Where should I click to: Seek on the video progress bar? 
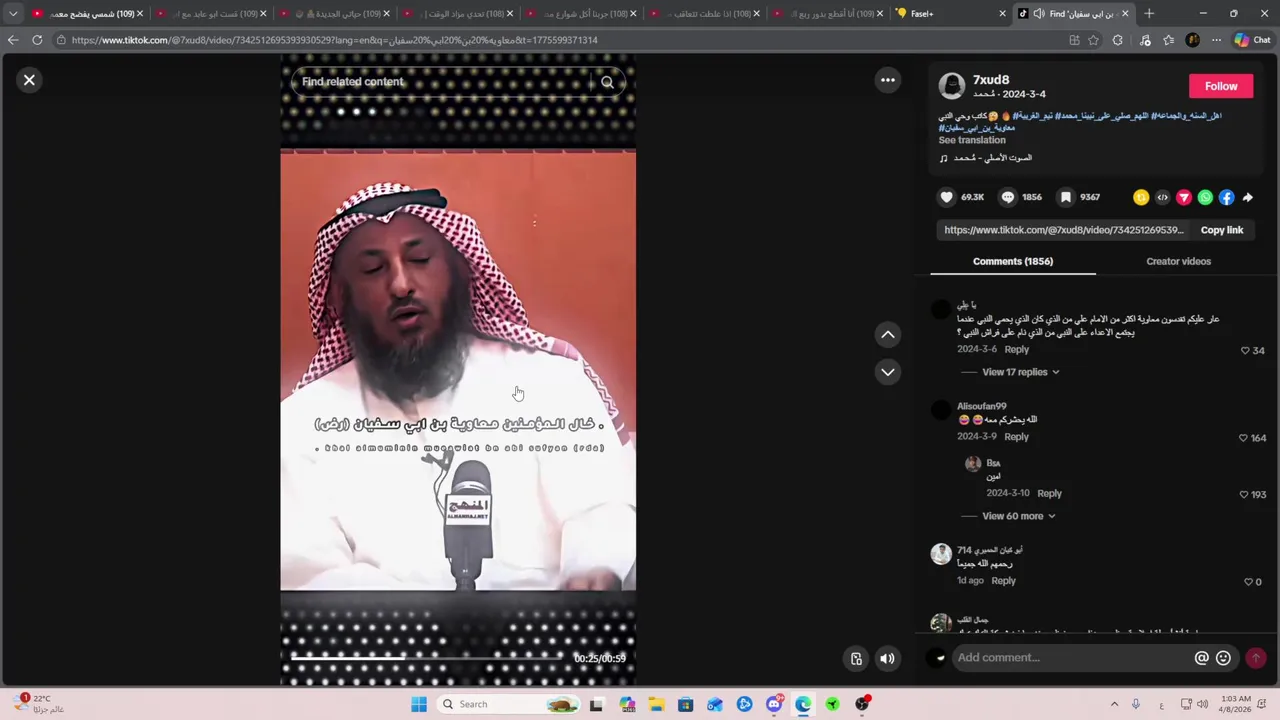[427, 657]
